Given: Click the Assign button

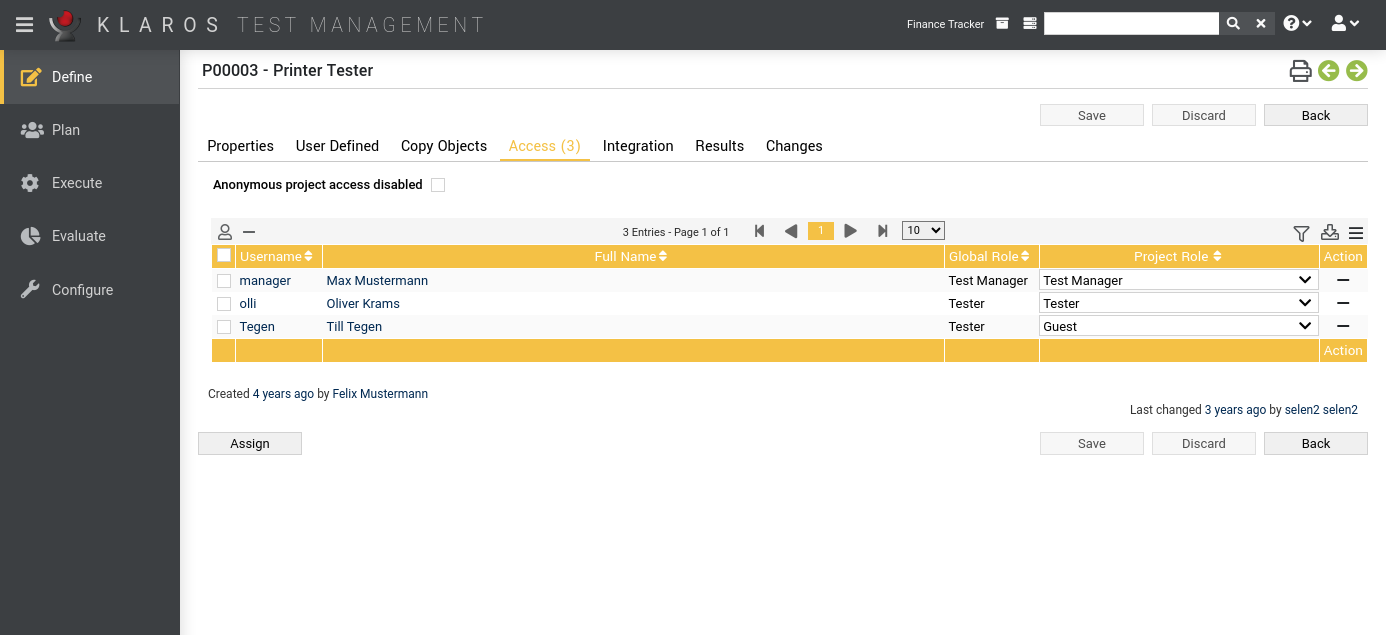Looking at the screenshot, I should tap(250, 444).
